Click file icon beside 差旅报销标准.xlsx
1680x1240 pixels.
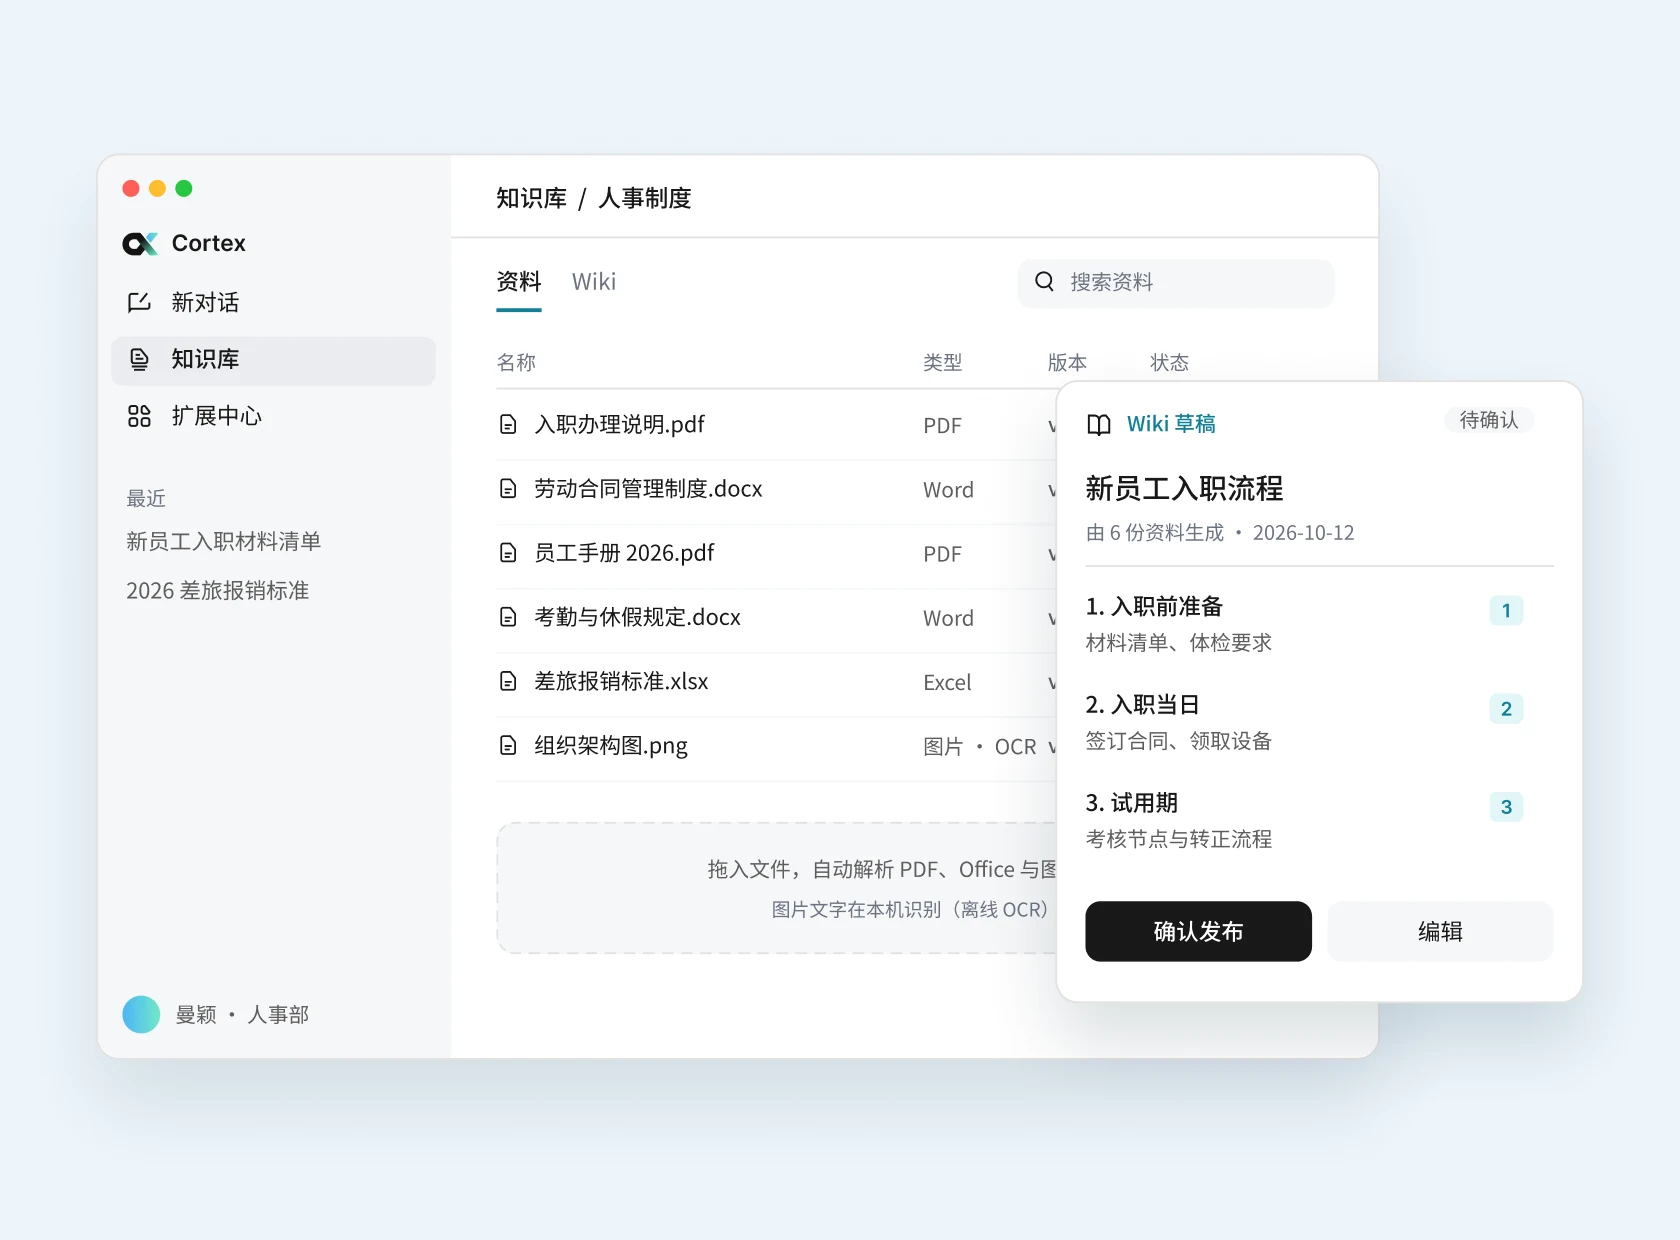508,681
